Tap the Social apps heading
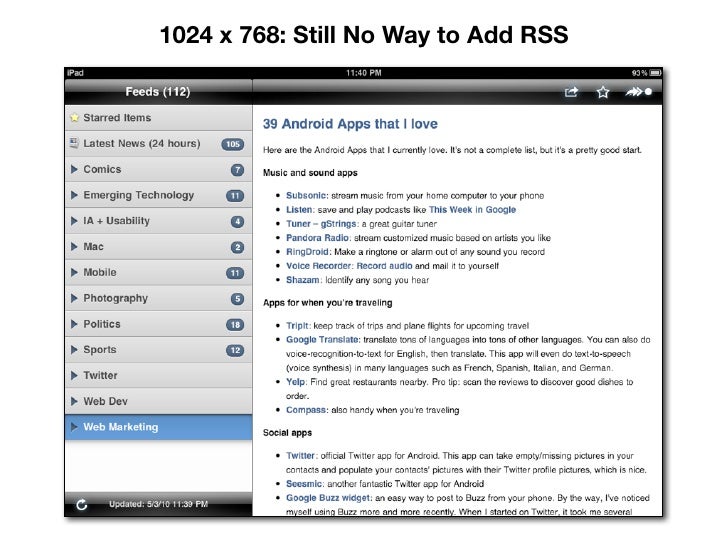This screenshot has height=546, width=728. tap(287, 433)
